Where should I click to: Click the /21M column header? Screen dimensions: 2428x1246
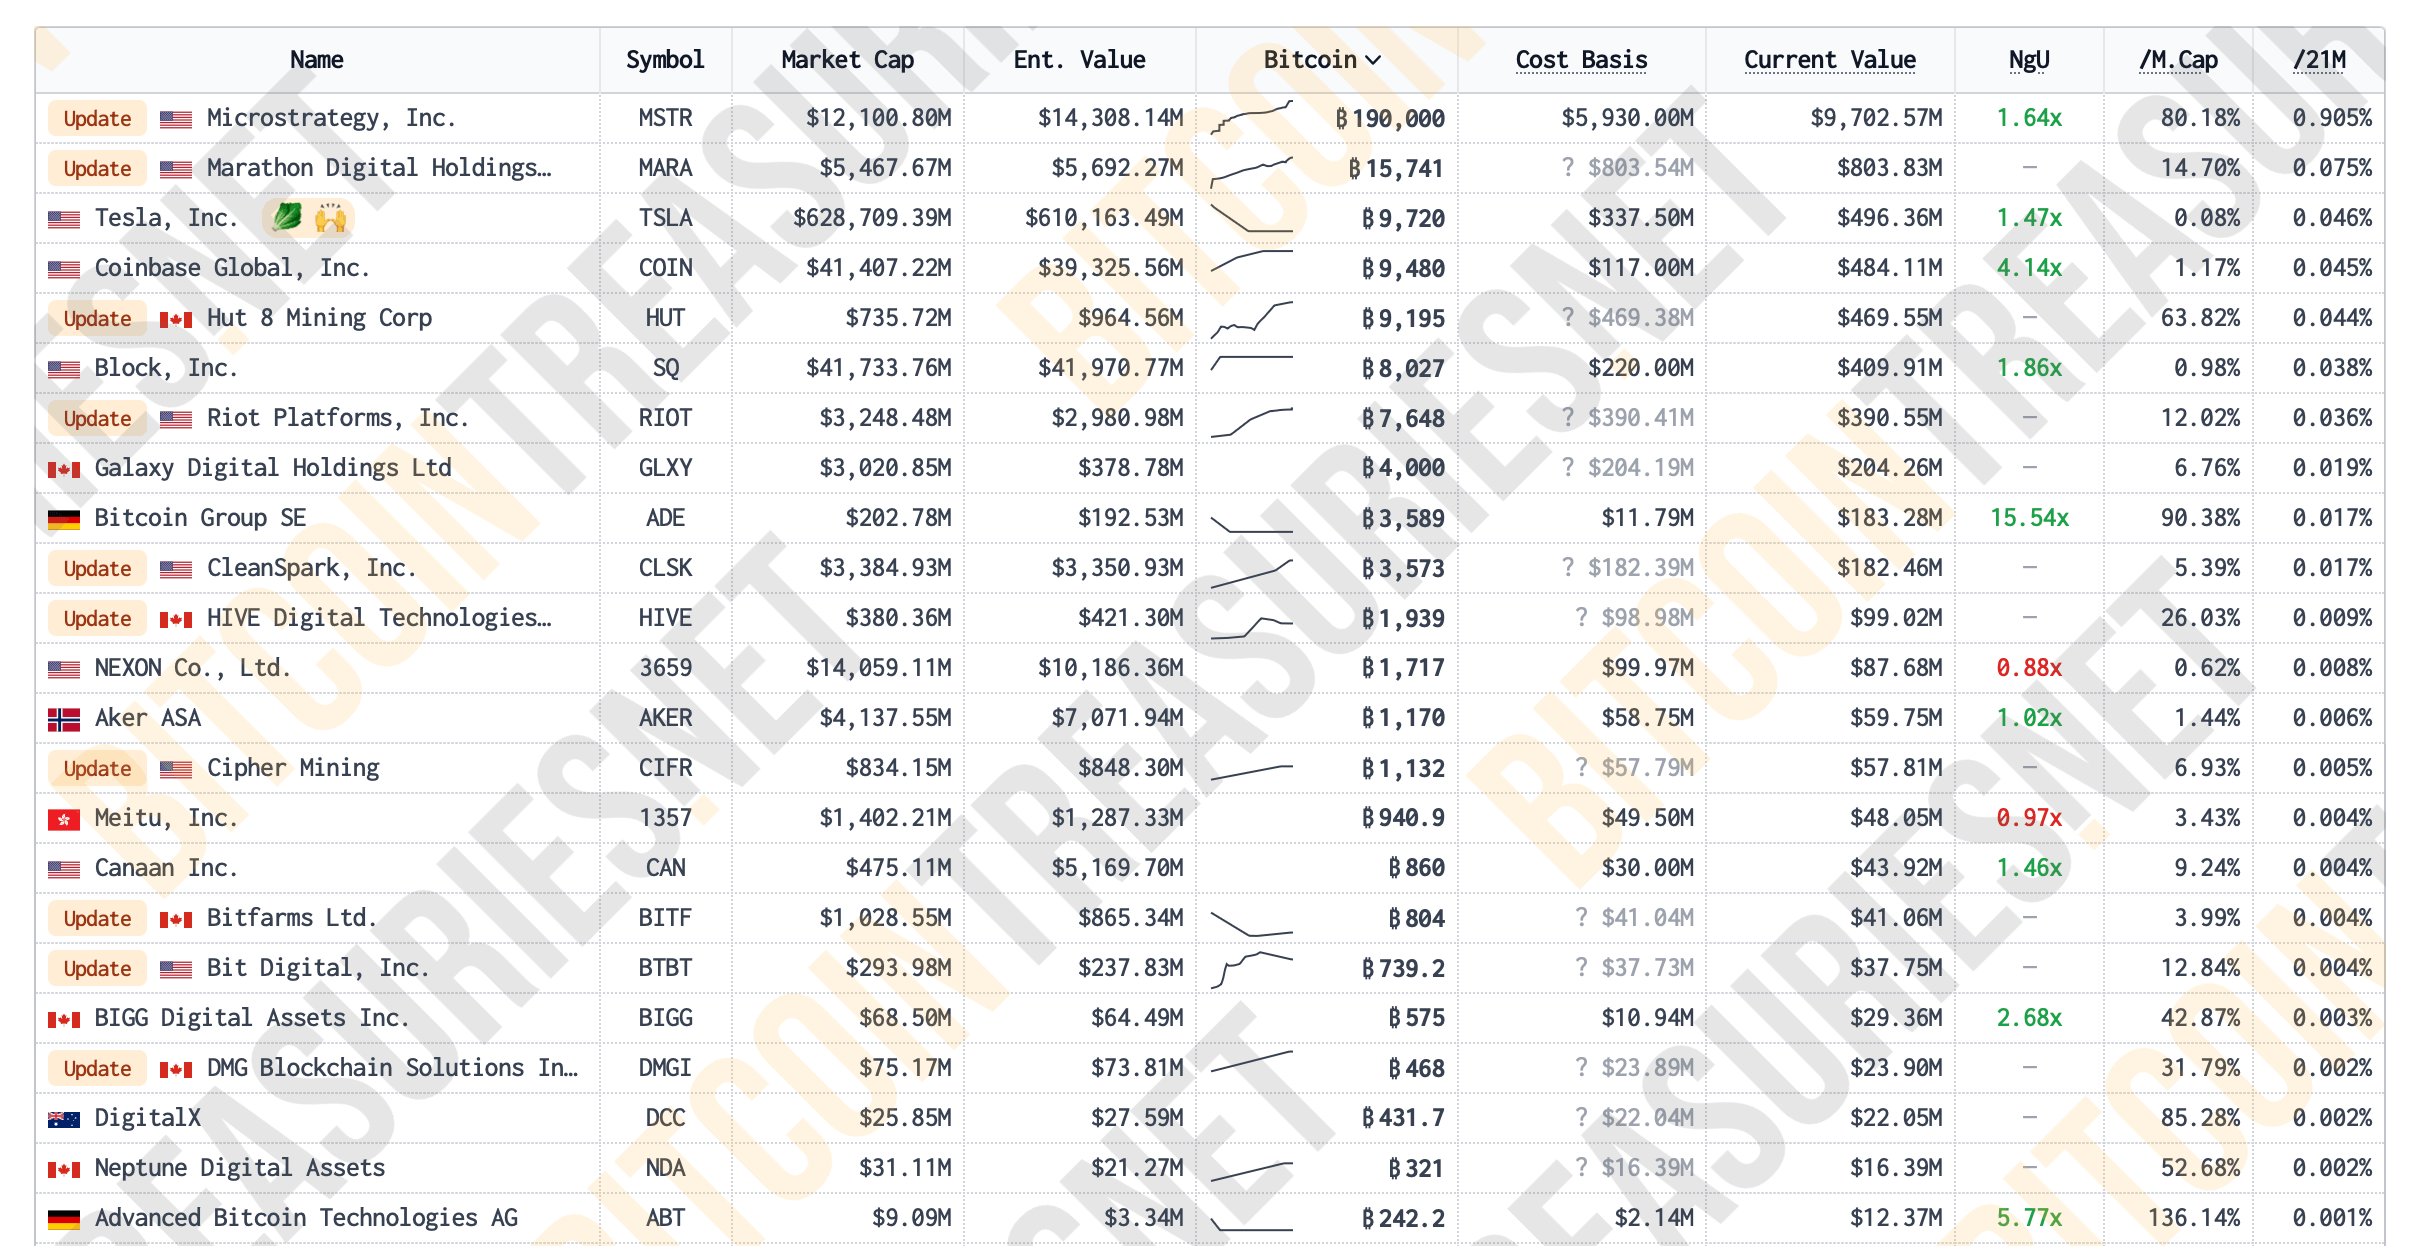coord(2319,60)
